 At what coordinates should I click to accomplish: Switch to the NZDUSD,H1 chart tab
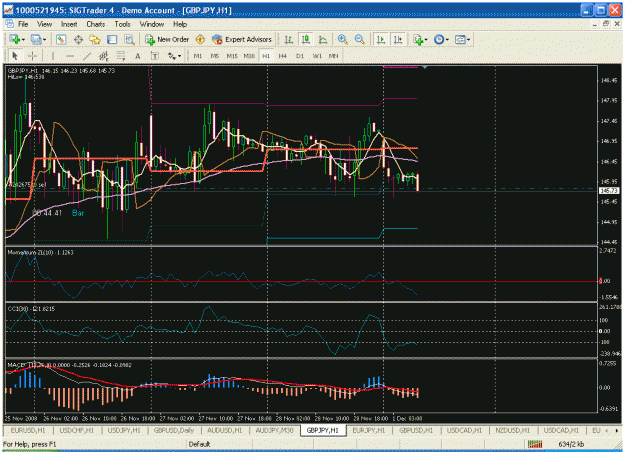click(513, 430)
